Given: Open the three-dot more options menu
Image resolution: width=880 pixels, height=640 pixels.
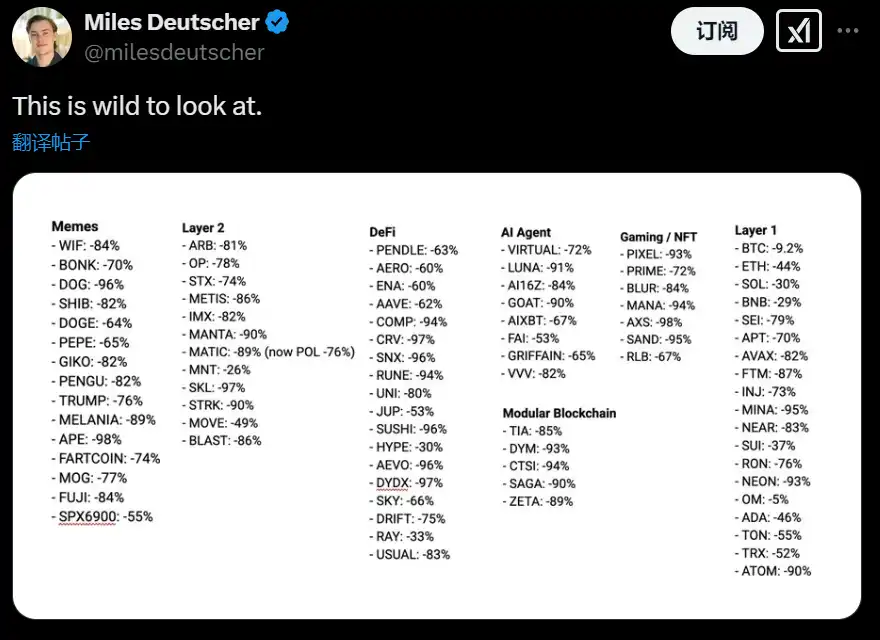Looking at the screenshot, I should pos(848,31).
